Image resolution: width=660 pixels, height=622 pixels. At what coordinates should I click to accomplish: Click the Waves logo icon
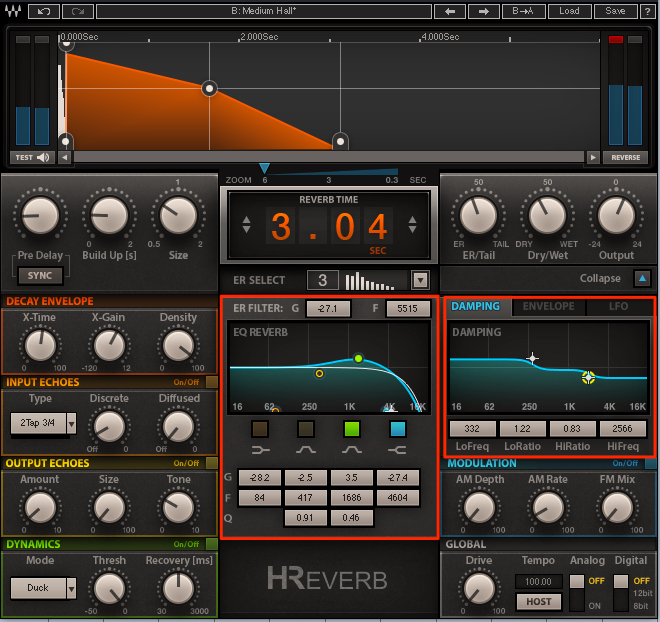[x=13, y=11]
